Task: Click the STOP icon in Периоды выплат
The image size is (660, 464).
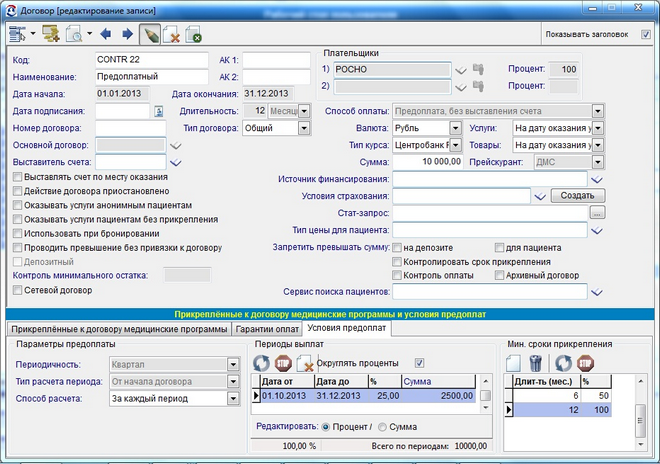Action: click(x=283, y=363)
